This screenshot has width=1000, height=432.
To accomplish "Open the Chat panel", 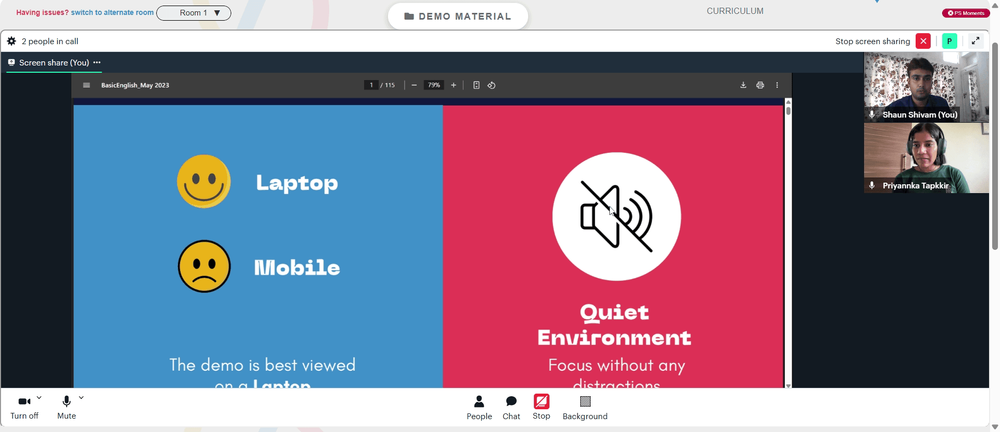I will pyautogui.click(x=511, y=408).
